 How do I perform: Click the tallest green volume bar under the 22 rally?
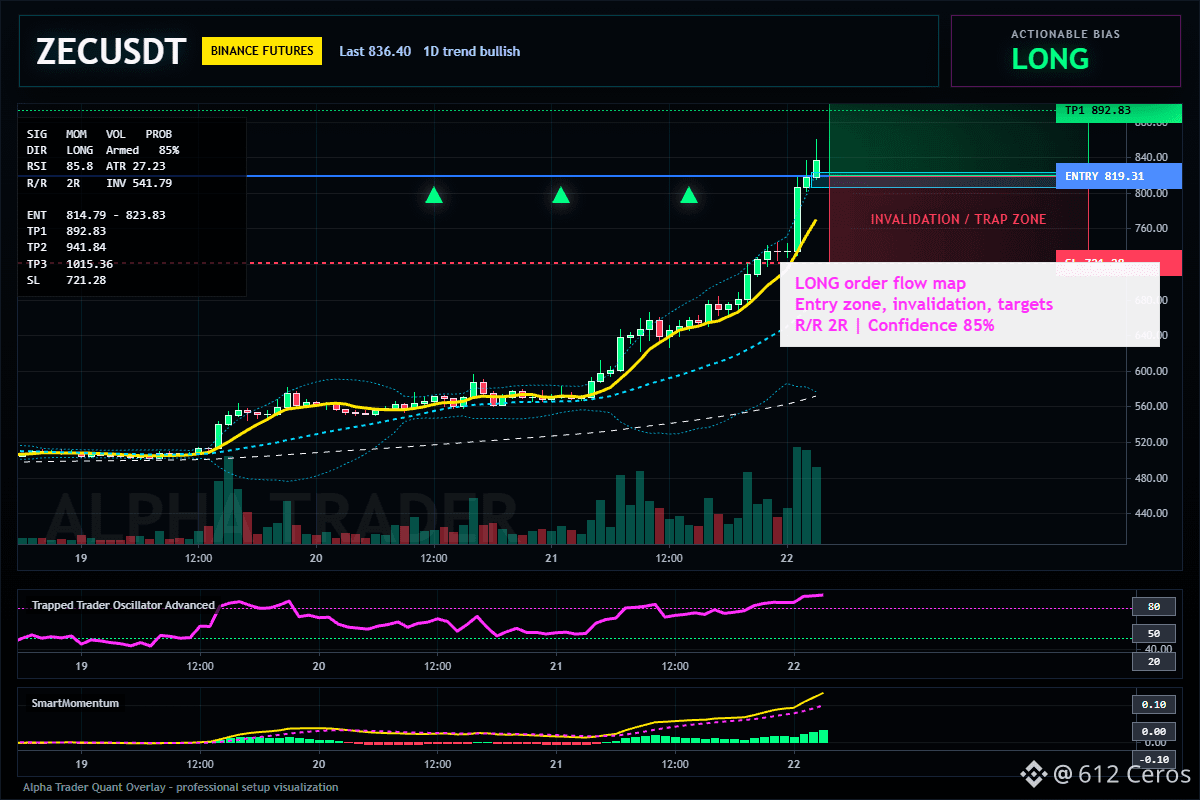tap(797, 495)
